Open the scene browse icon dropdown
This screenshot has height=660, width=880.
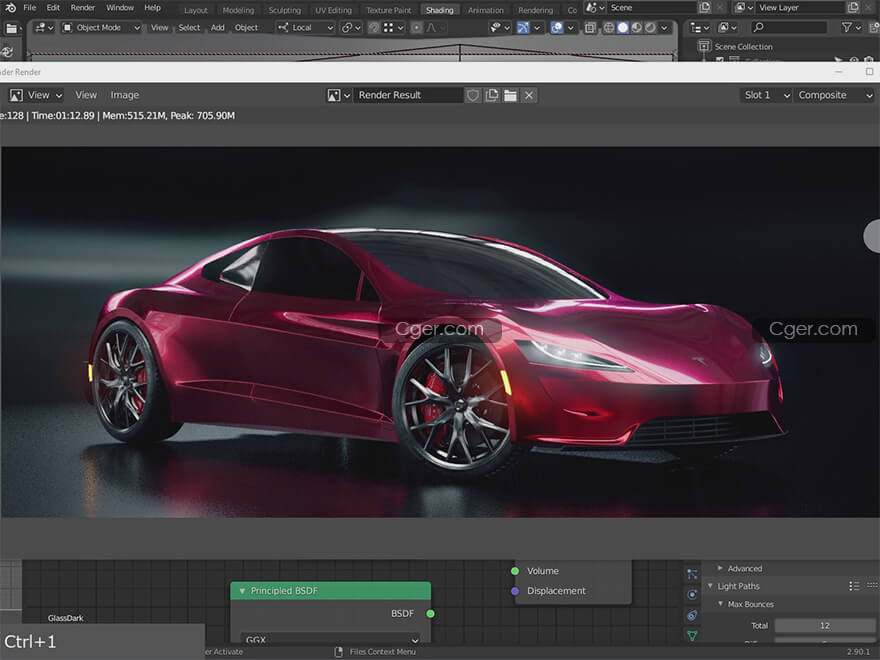[595, 8]
